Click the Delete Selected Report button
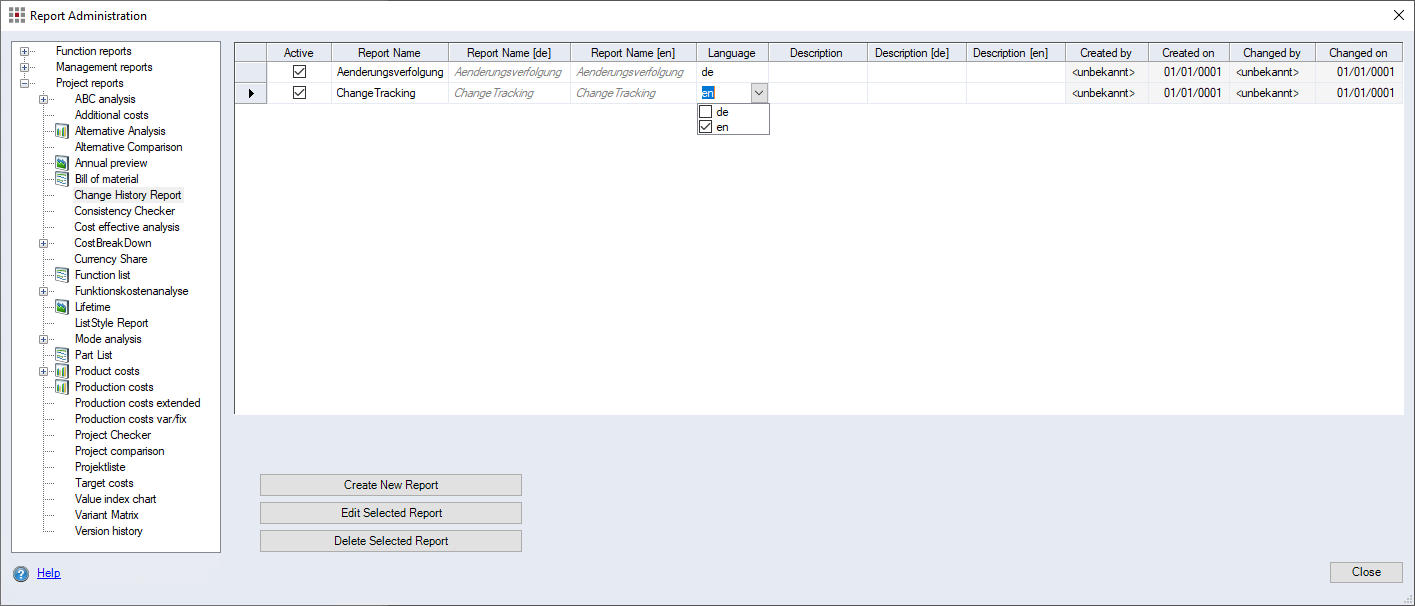 point(391,541)
